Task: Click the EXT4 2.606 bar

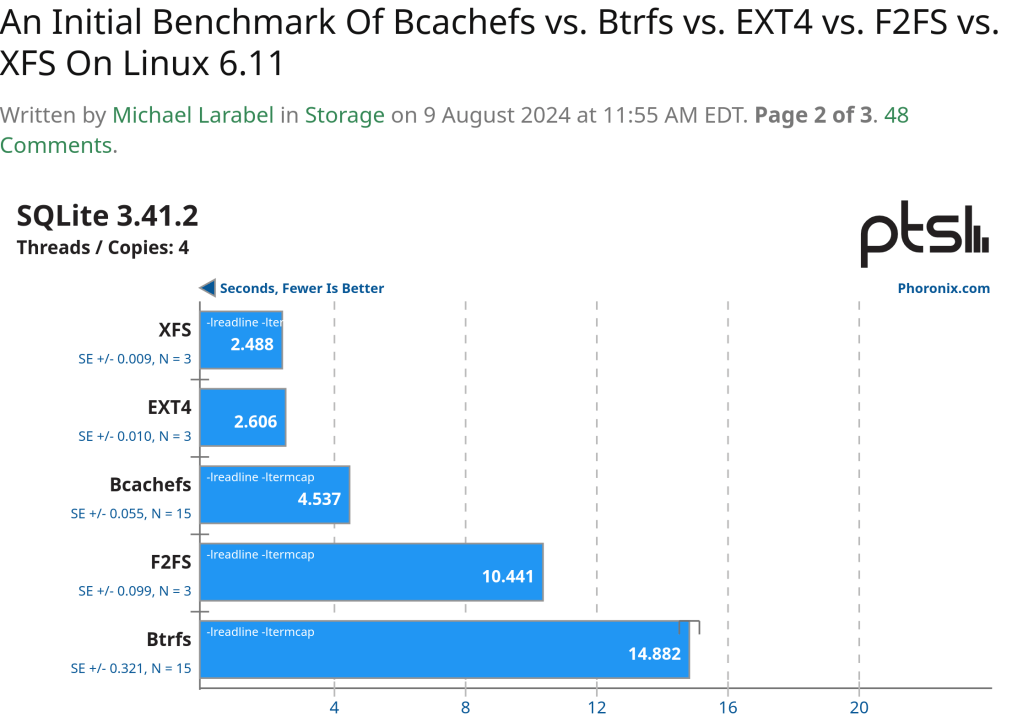Action: pyautogui.click(x=244, y=417)
